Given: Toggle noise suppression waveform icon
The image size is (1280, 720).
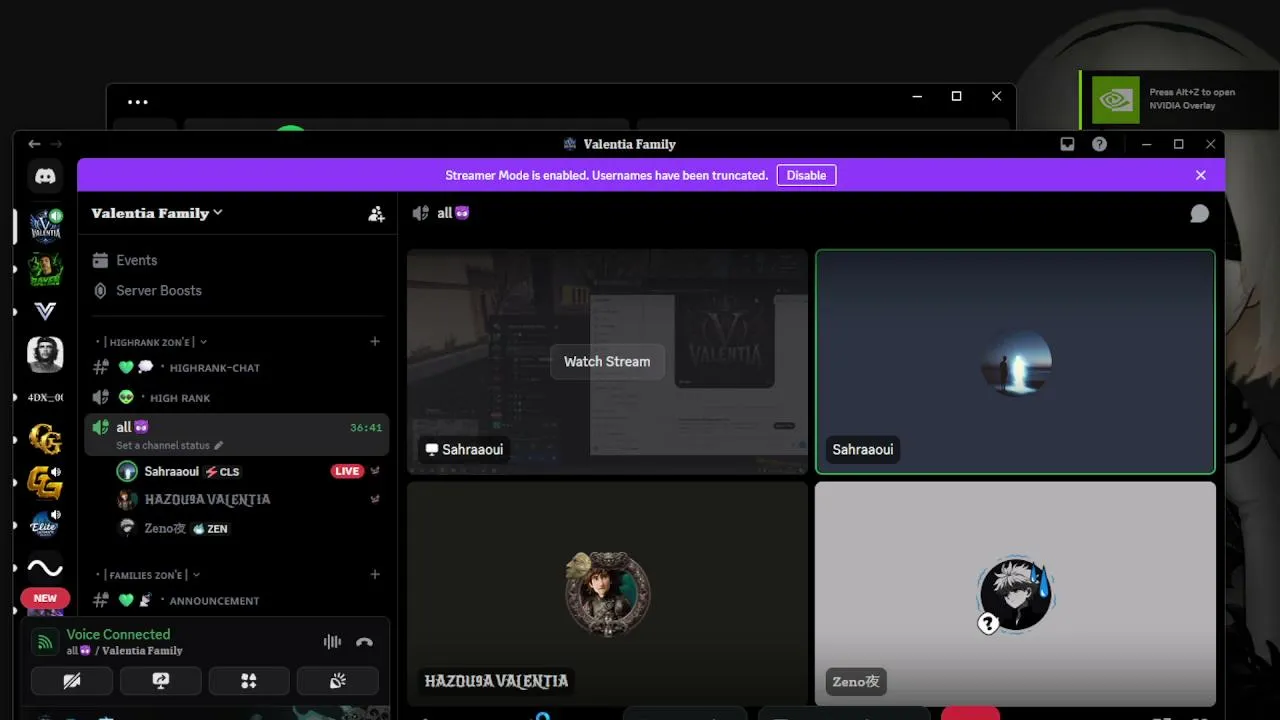Looking at the screenshot, I should tap(332, 642).
